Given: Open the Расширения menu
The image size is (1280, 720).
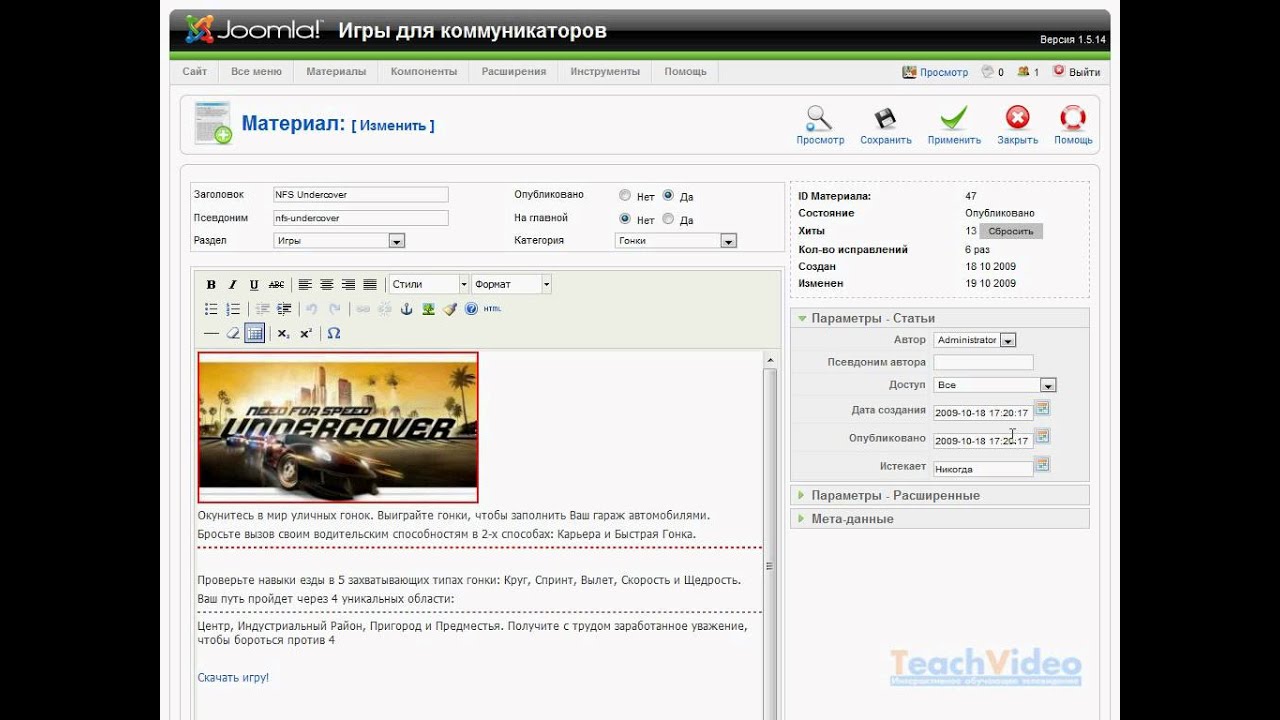Looking at the screenshot, I should 514,72.
